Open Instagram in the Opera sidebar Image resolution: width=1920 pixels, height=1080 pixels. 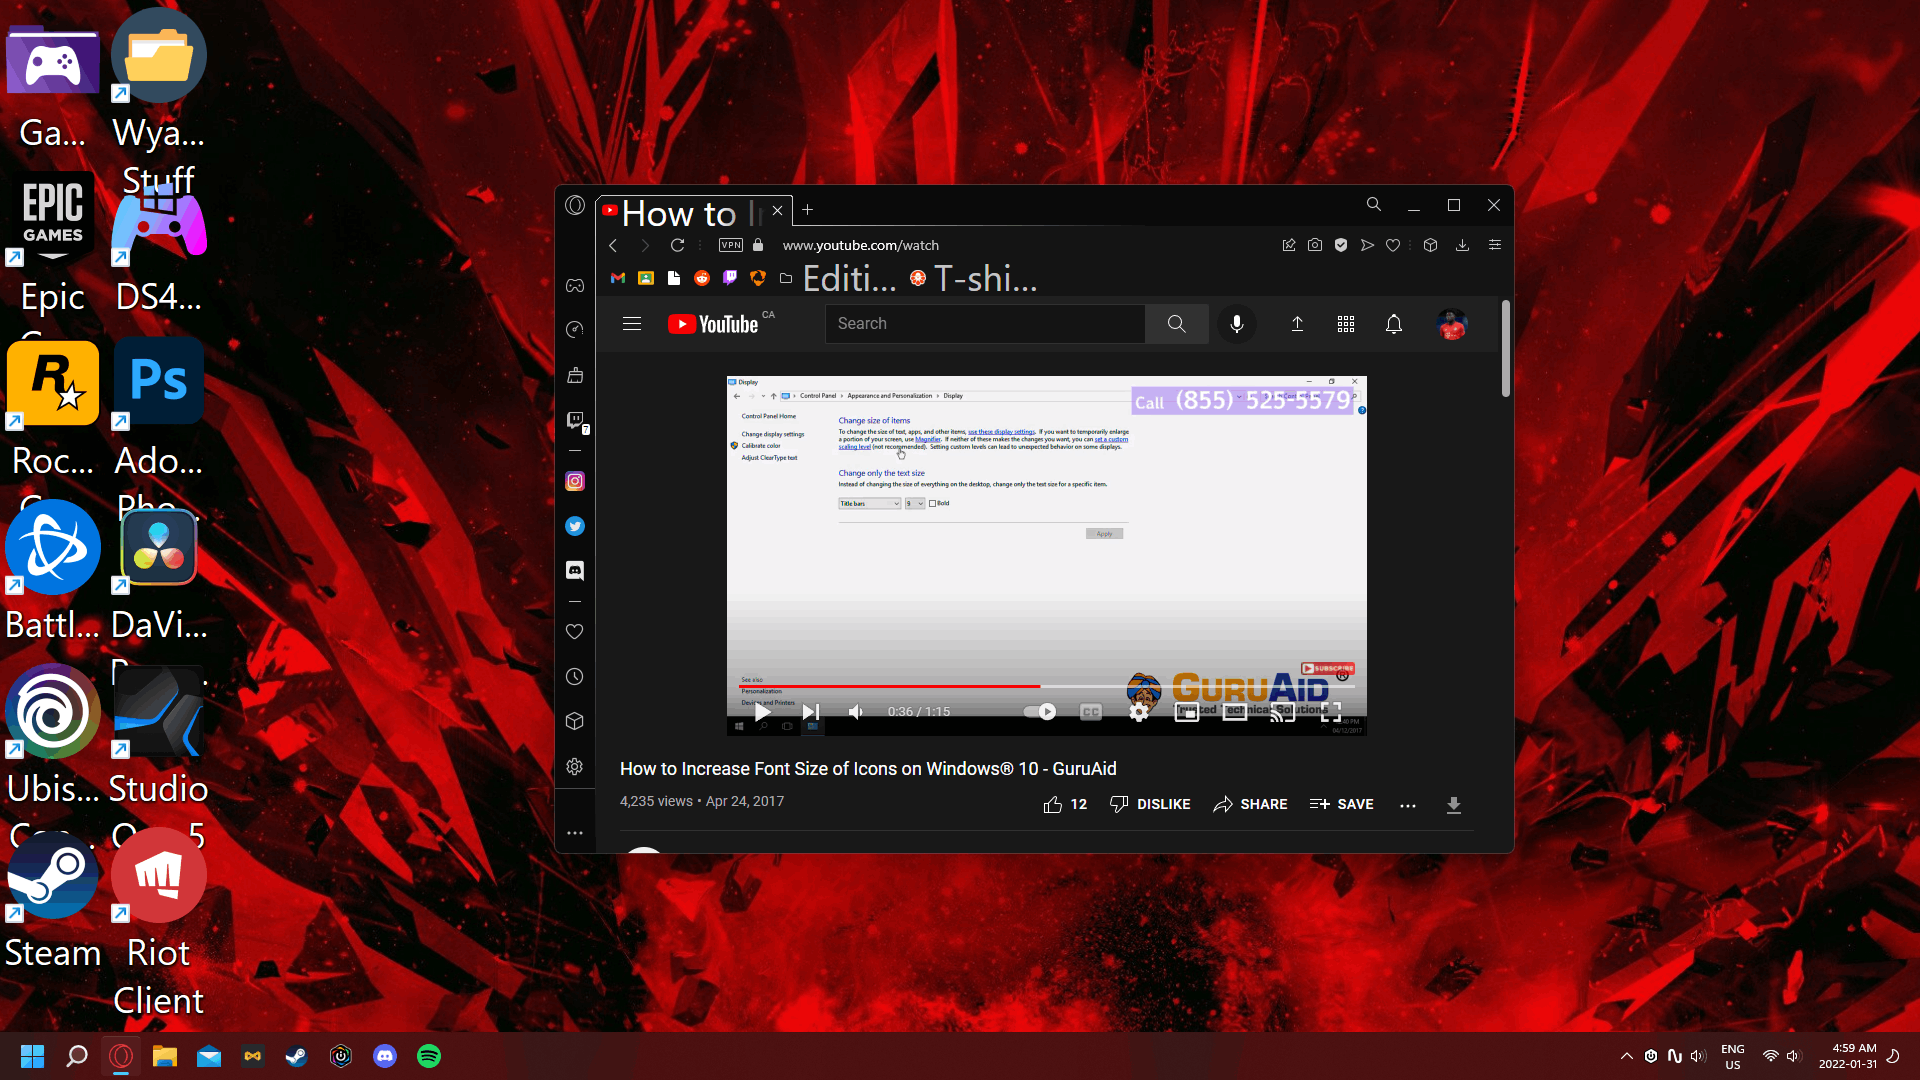[575, 481]
